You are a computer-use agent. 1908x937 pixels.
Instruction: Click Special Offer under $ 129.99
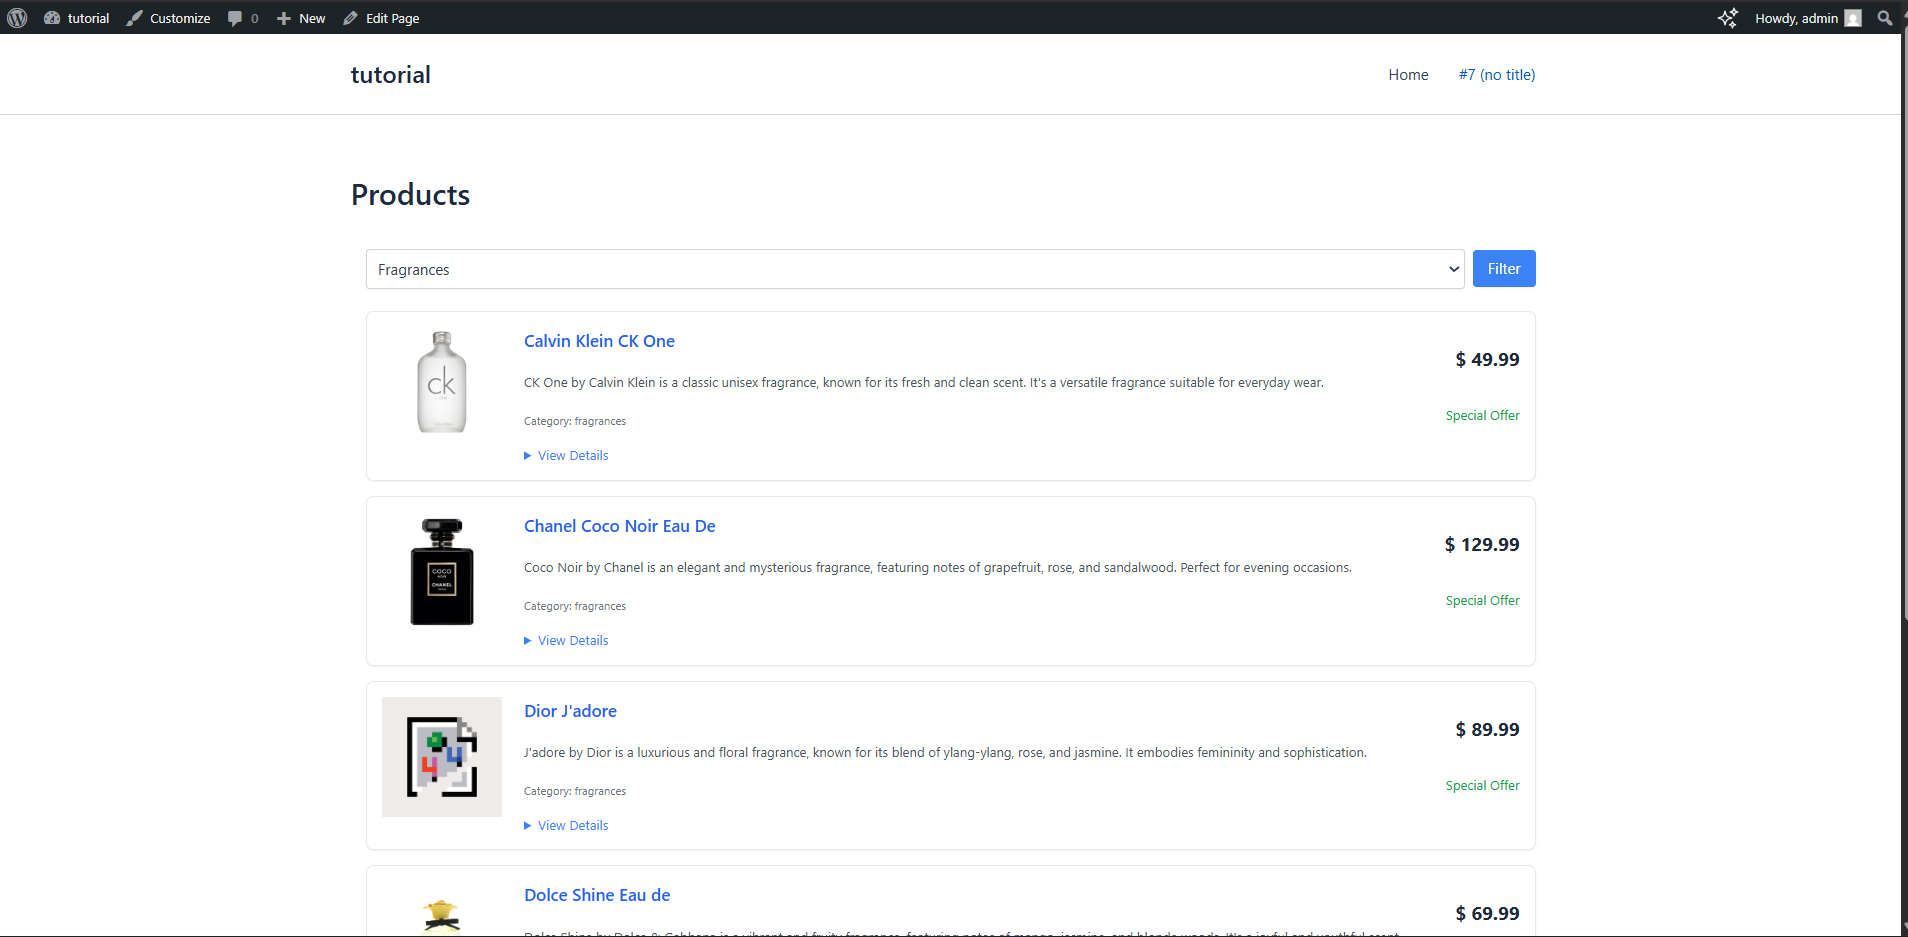[1482, 600]
